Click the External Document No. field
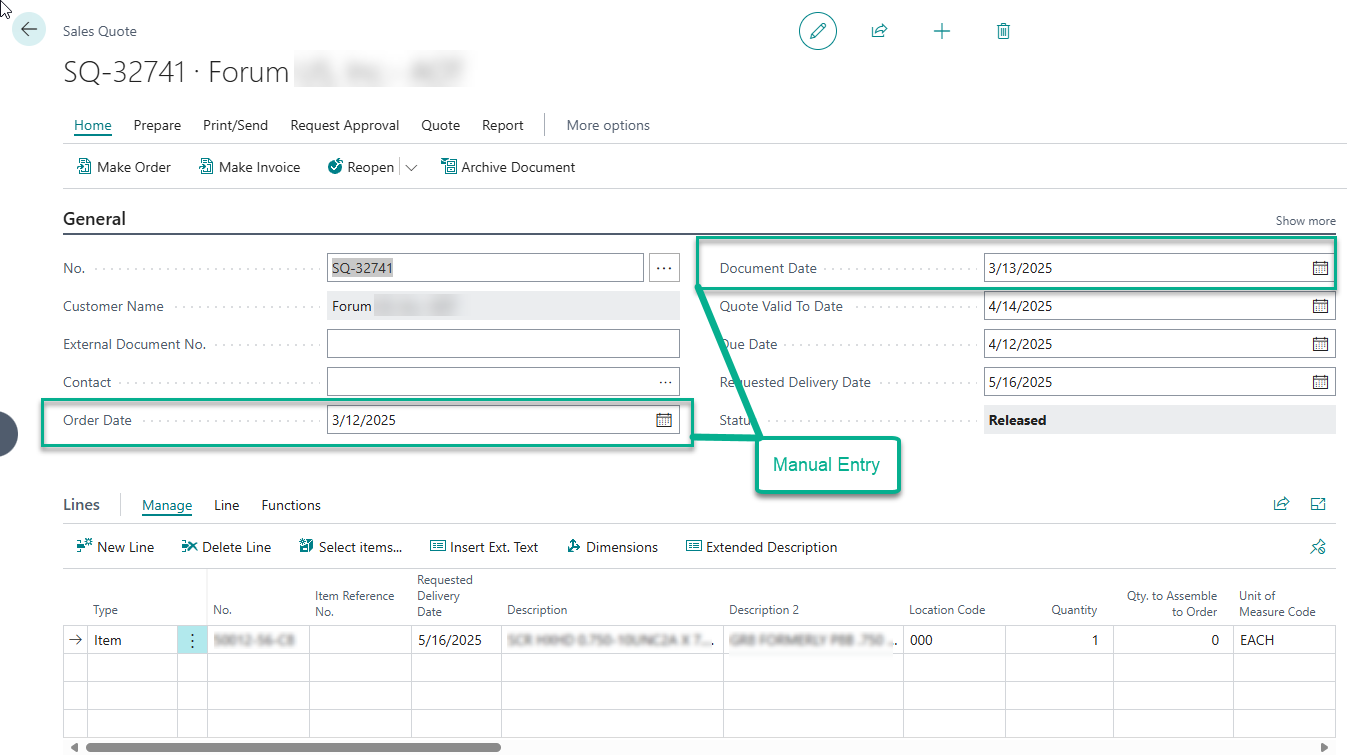This screenshot has height=756, width=1347. (x=503, y=344)
